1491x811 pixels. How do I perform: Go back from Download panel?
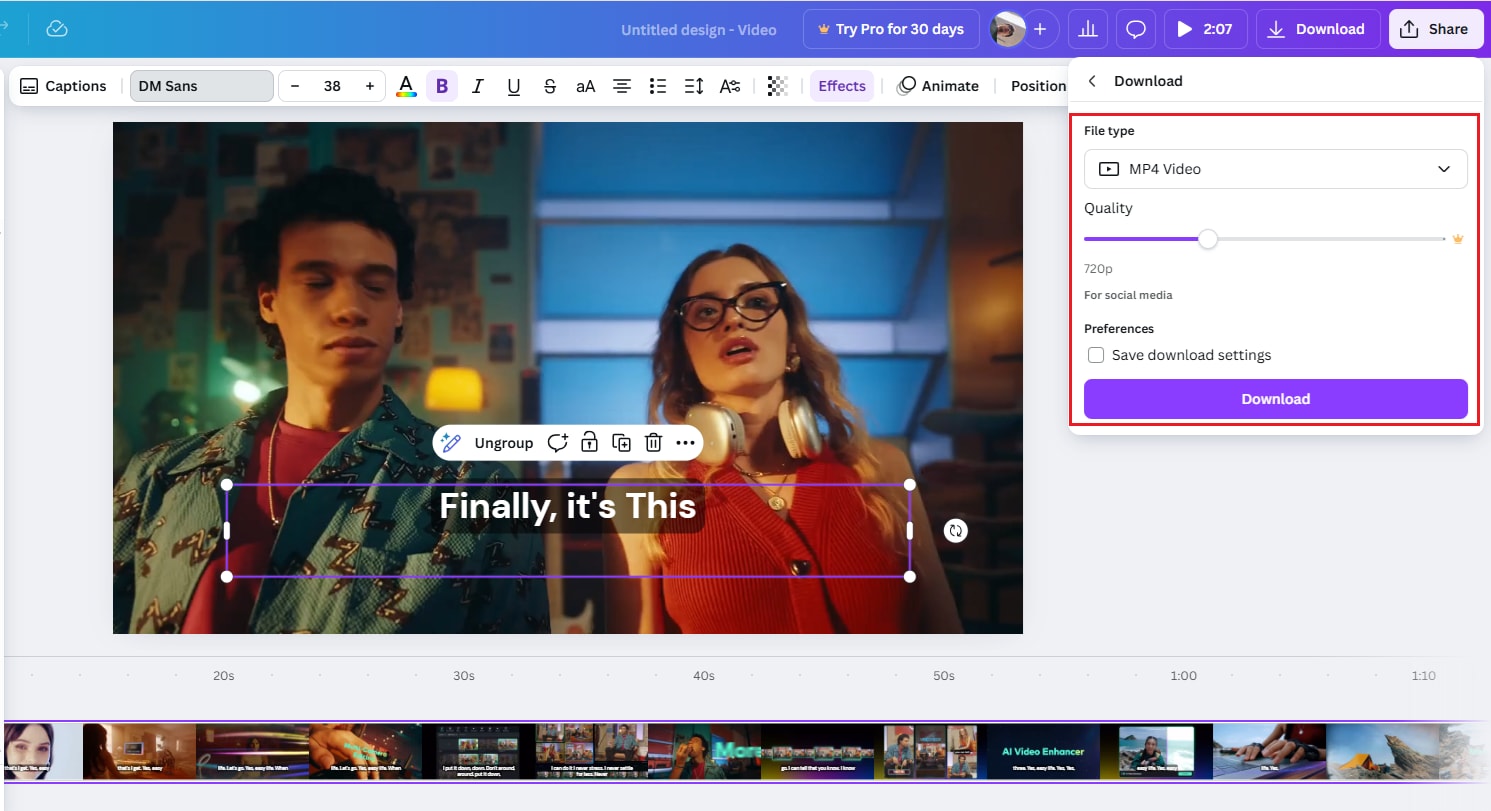pos(1092,81)
